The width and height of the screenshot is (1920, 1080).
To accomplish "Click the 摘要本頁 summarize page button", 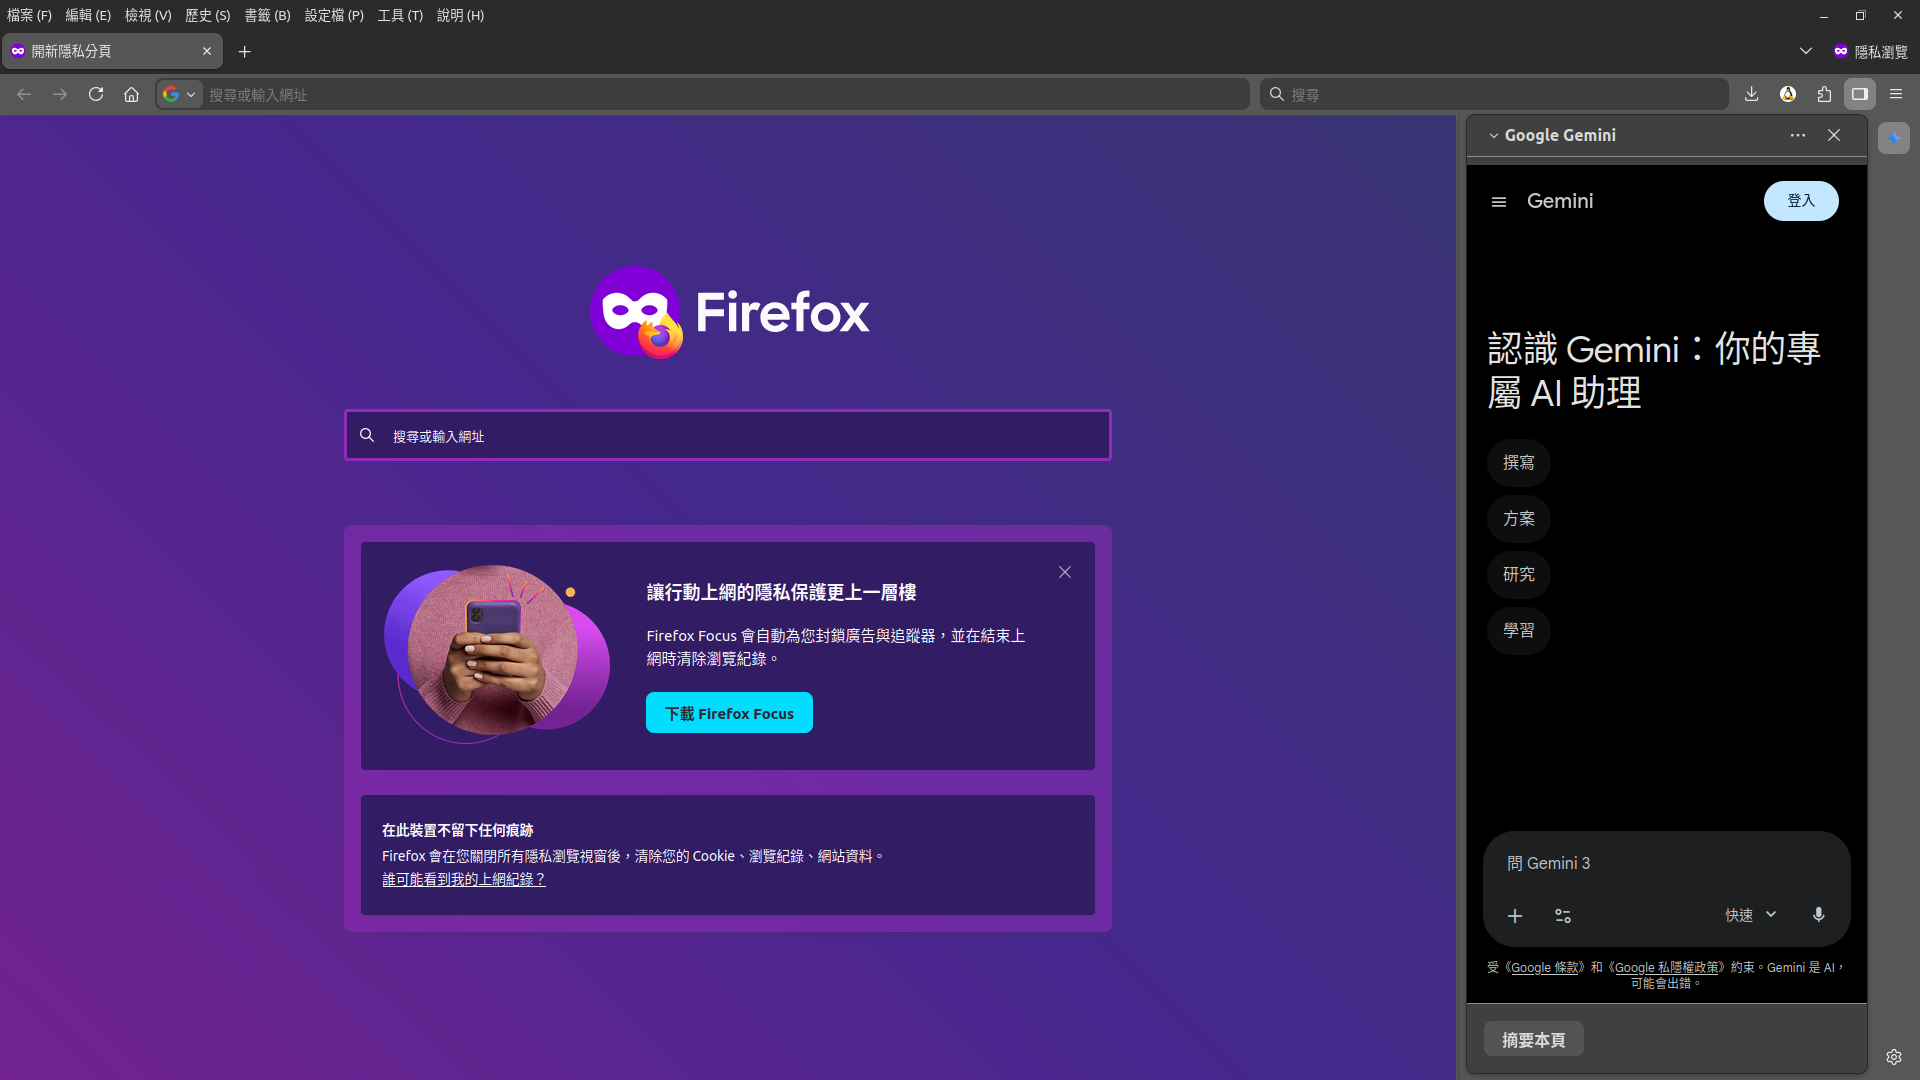I will (1533, 1040).
